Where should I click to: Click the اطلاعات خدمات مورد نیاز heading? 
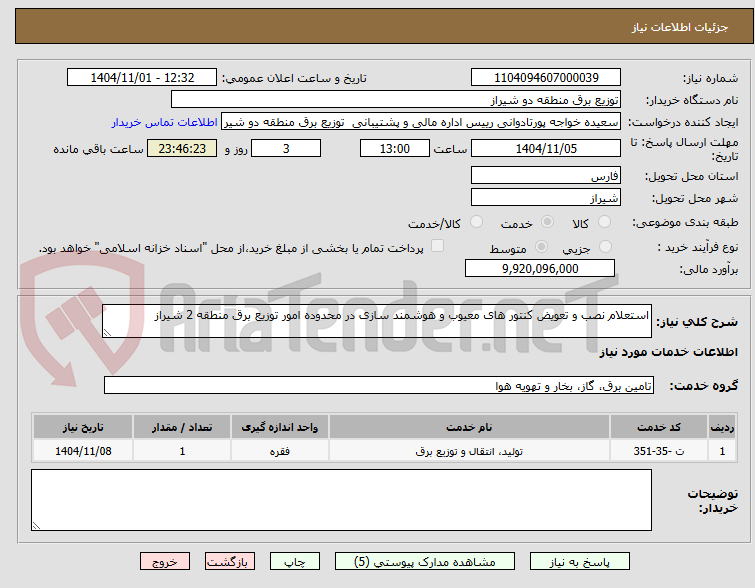[x=668, y=353]
